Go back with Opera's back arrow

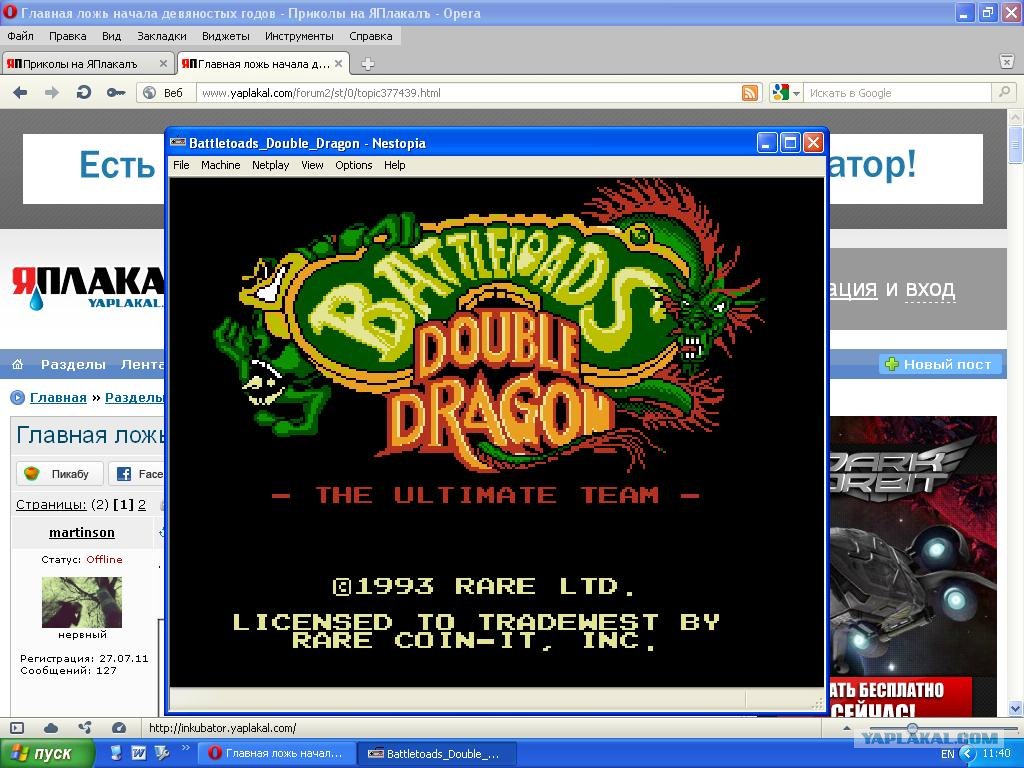pos(20,93)
